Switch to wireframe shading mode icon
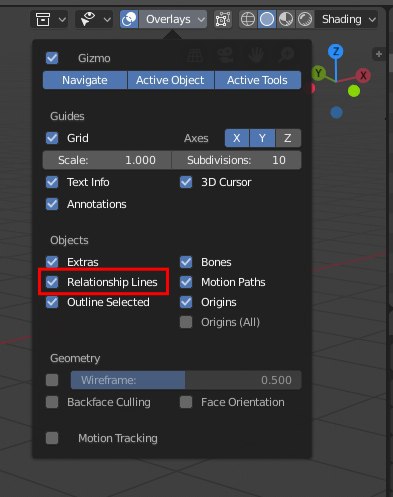Screen dimensions: 393x497 [x=248, y=19]
